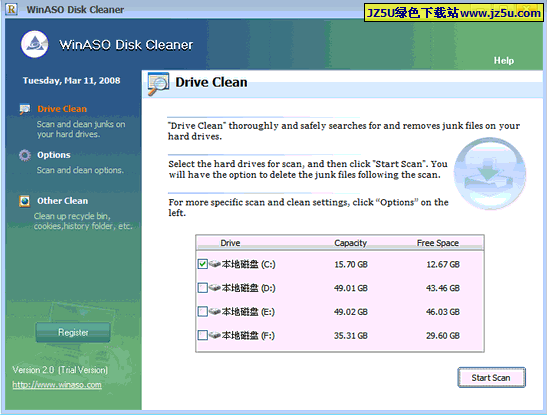Screen dimensions: 547x415
Task: Sort by the Capacity column header
Action: [x=350, y=243]
